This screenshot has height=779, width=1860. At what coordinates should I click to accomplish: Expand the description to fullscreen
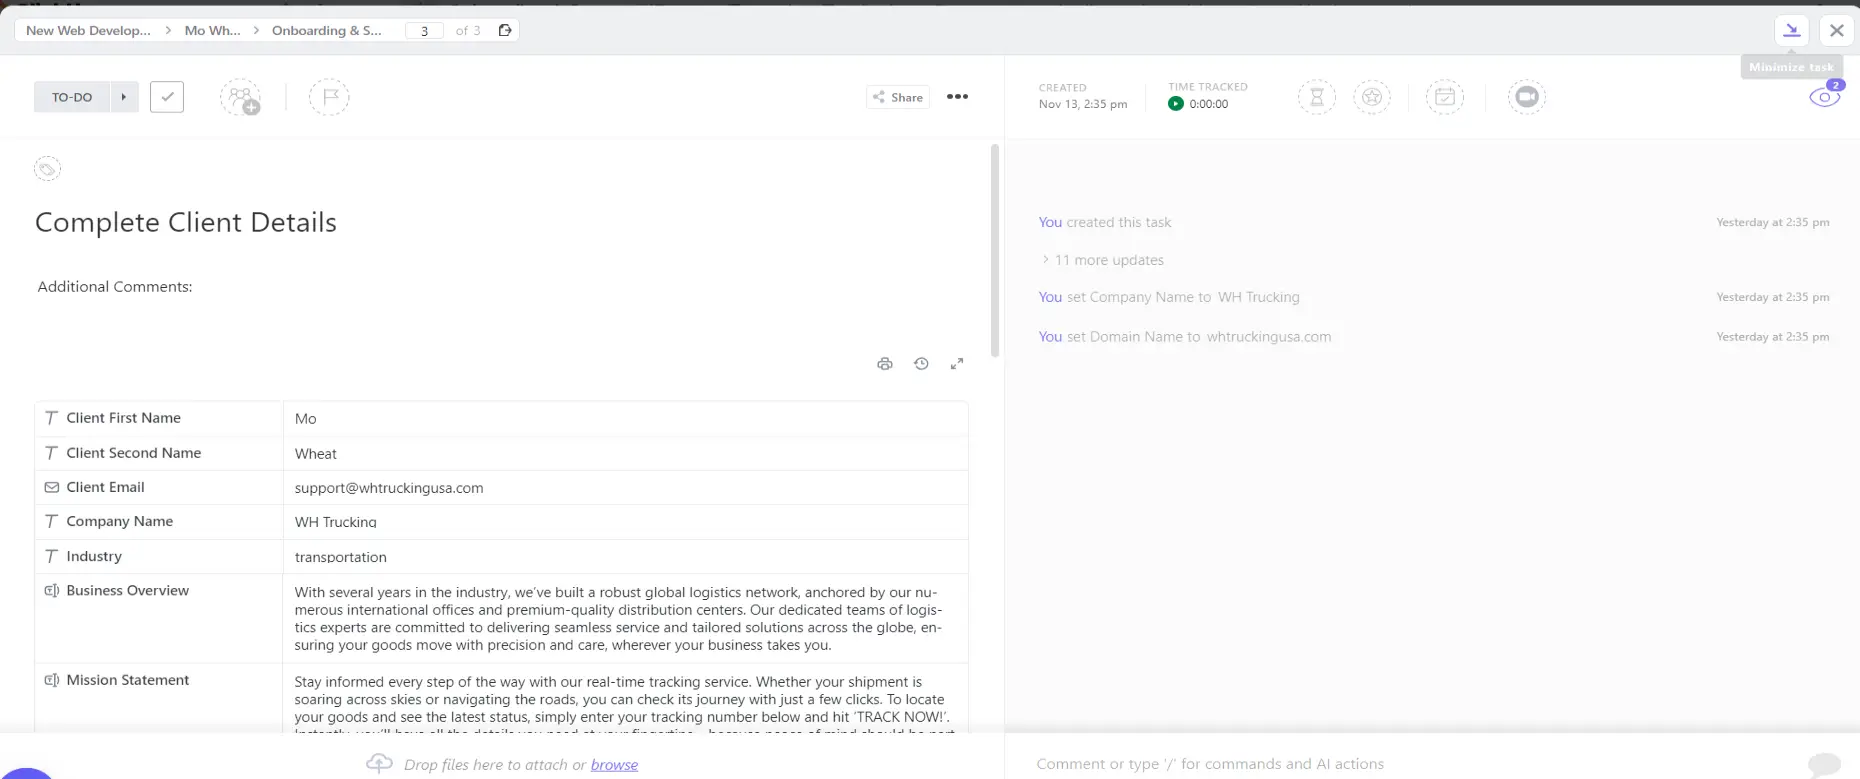tap(957, 364)
